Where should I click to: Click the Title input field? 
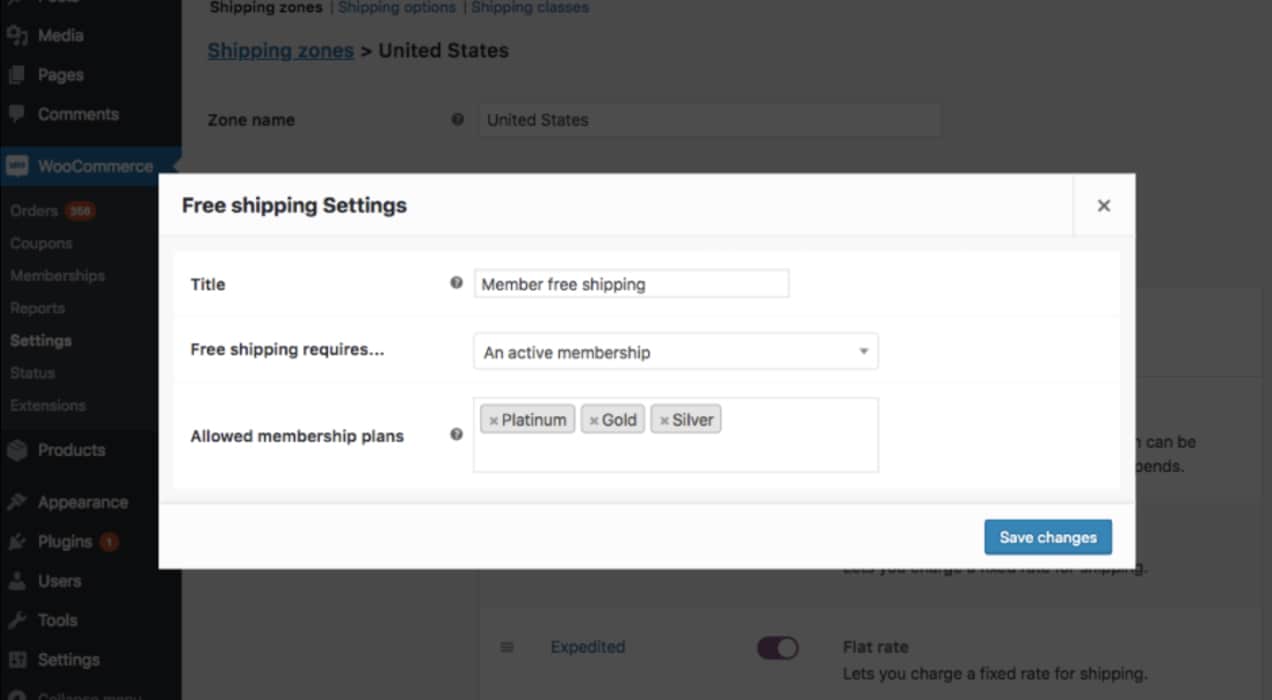click(x=632, y=284)
